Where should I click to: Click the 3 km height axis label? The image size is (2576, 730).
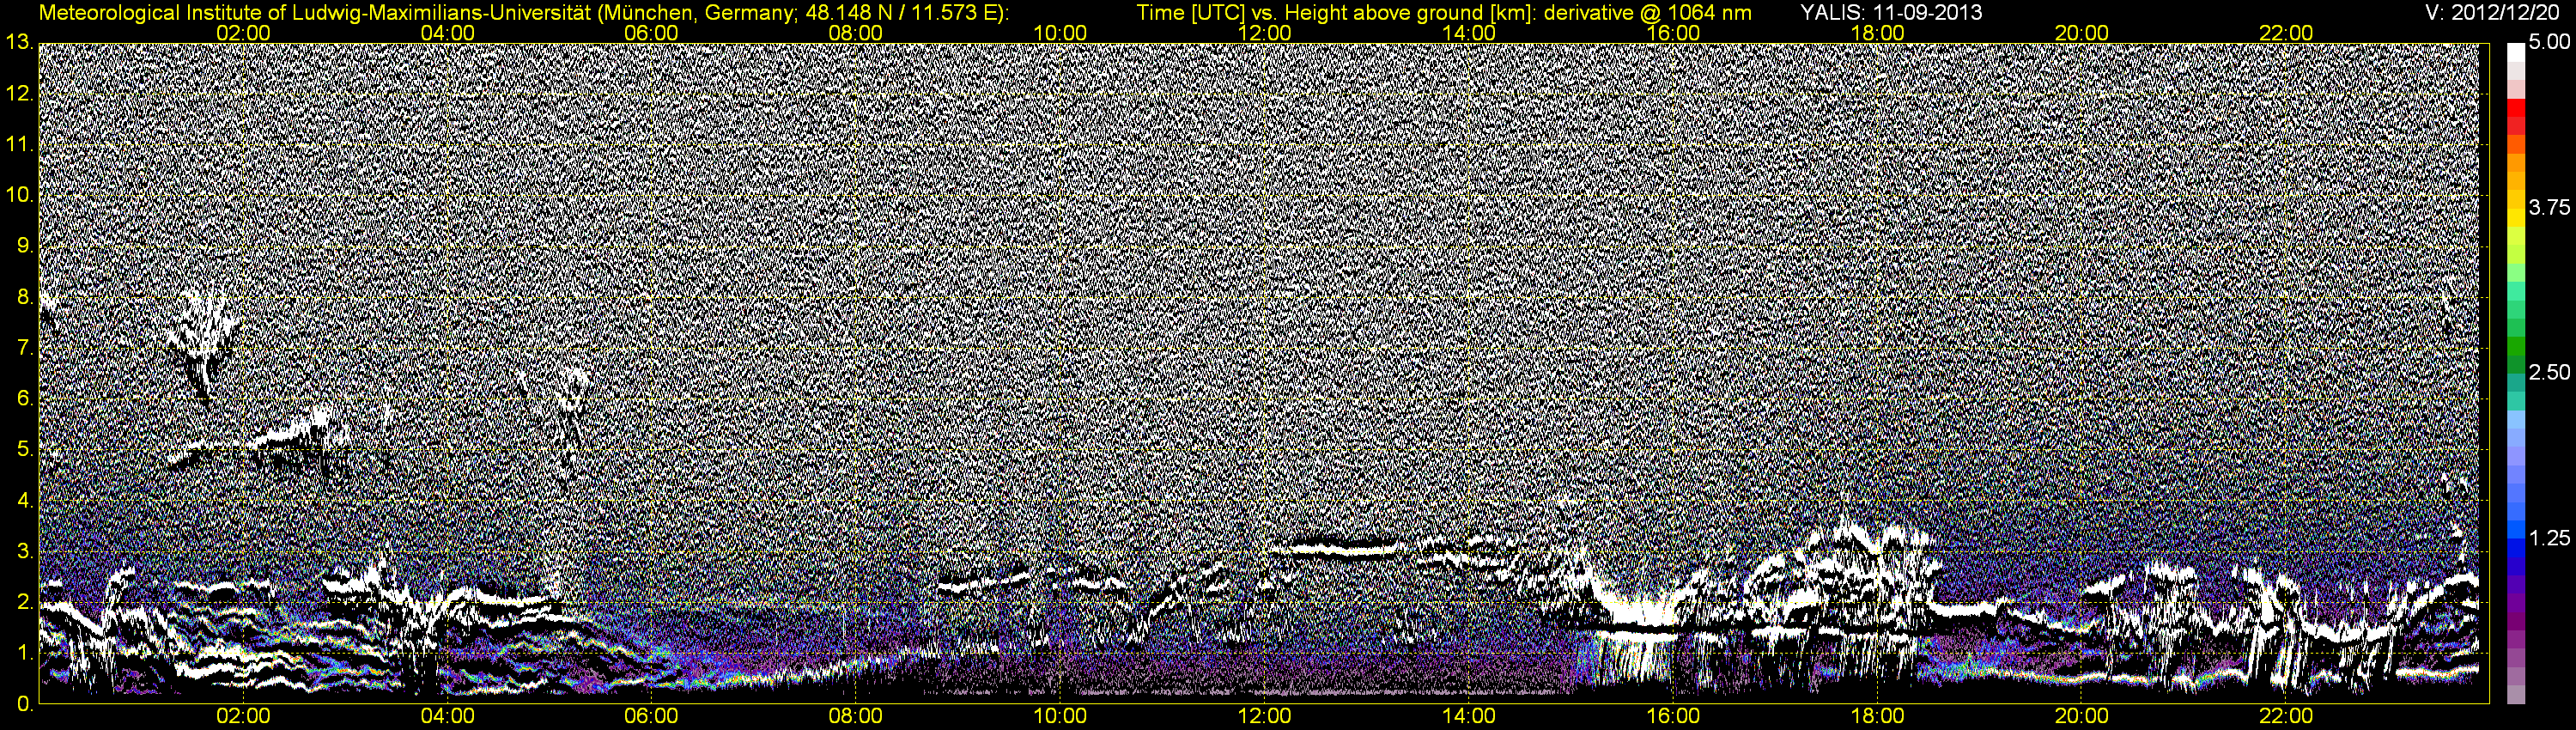click(24, 551)
